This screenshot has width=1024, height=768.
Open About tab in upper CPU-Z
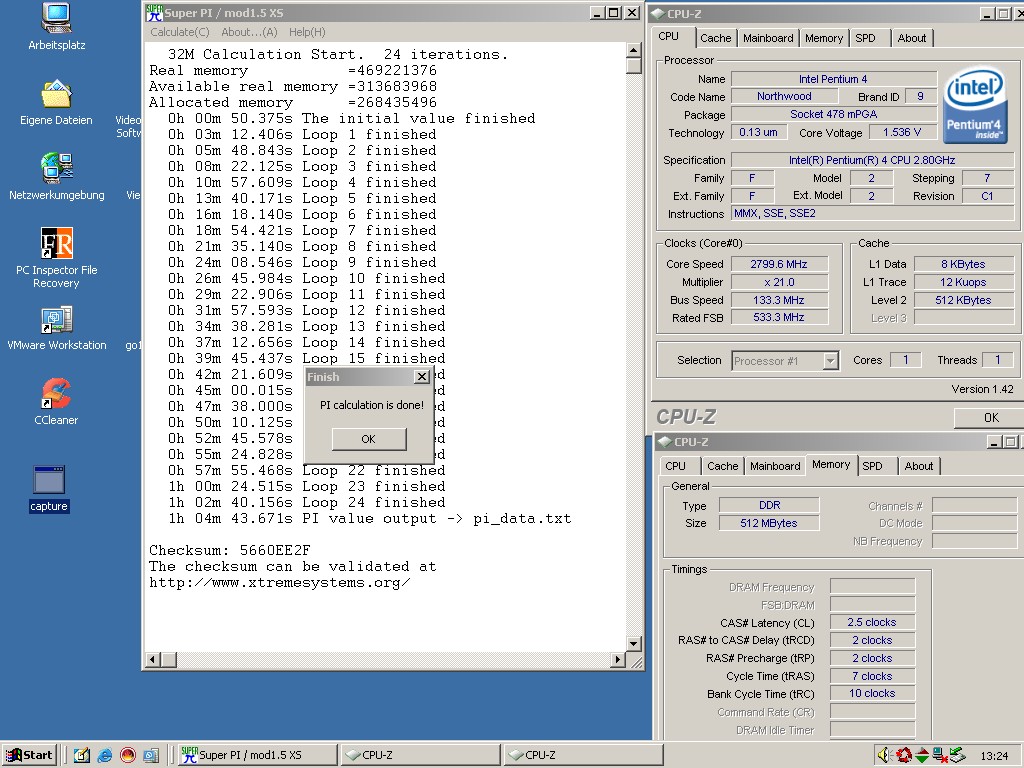coord(912,39)
